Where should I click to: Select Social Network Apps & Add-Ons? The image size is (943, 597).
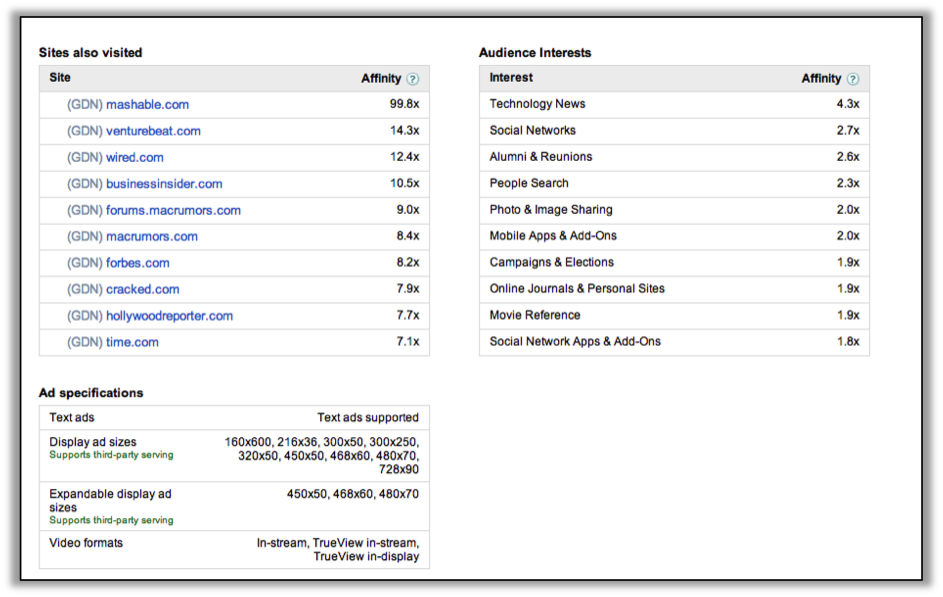(x=674, y=342)
